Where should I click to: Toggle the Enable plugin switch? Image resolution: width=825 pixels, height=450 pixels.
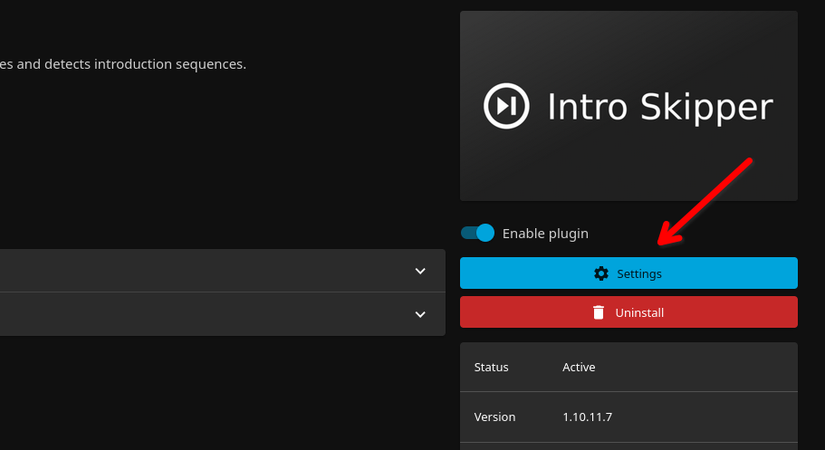478,233
